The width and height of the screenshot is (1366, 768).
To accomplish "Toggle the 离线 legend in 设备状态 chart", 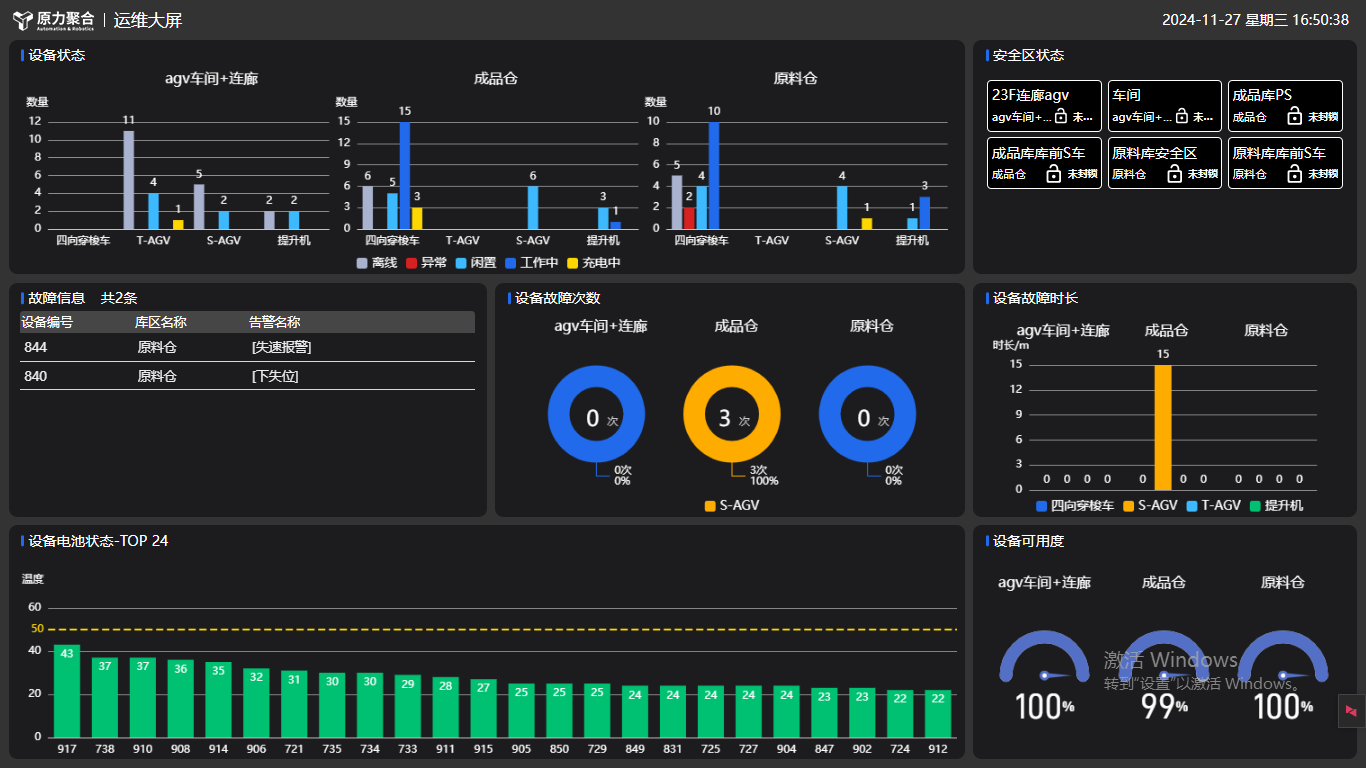I will (x=376, y=263).
